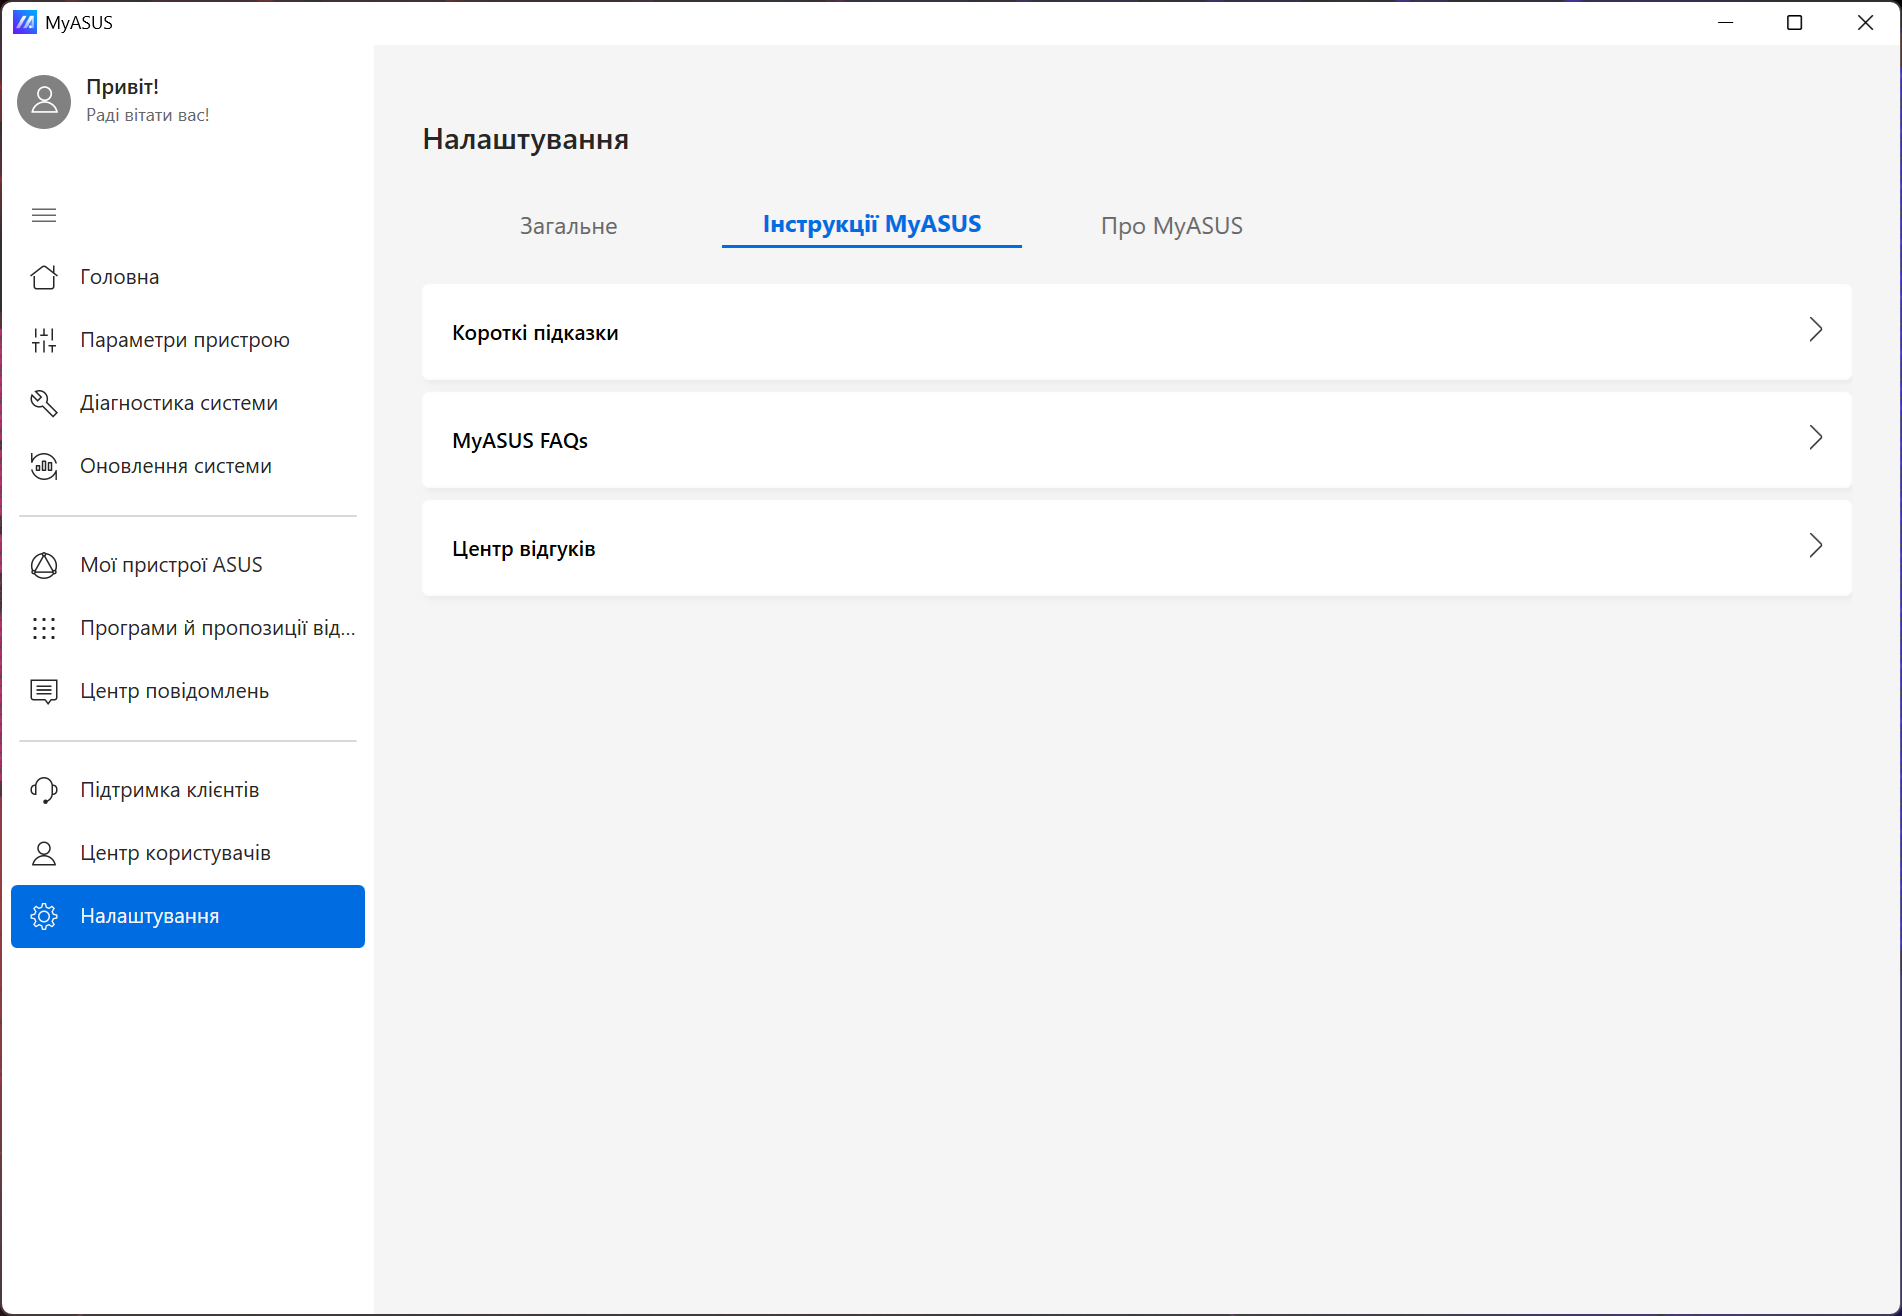Open Налаштування in the sidebar
Viewport: 1902px width, 1316px height.
[188, 916]
